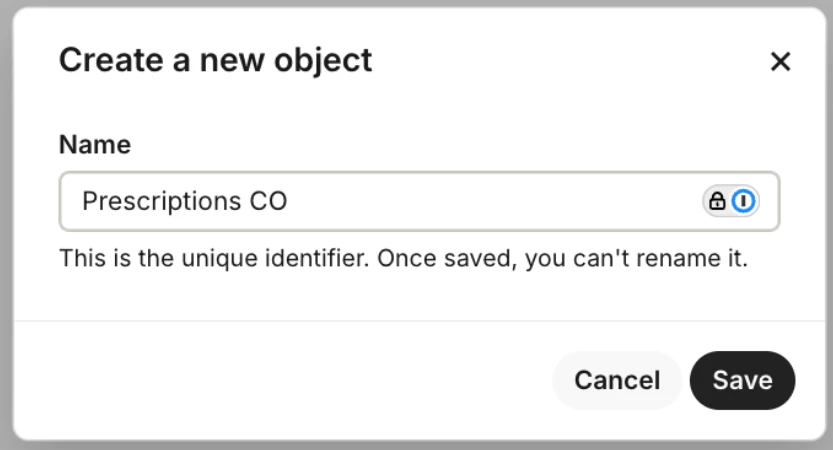Open the 1Password autofill menu
The height and width of the screenshot is (450, 833).
click(x=743, y=201)
